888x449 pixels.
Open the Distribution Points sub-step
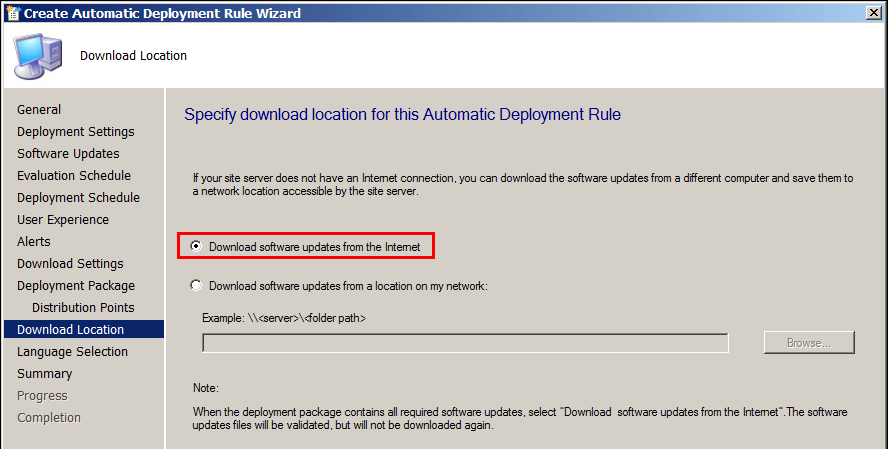(83, 308)
